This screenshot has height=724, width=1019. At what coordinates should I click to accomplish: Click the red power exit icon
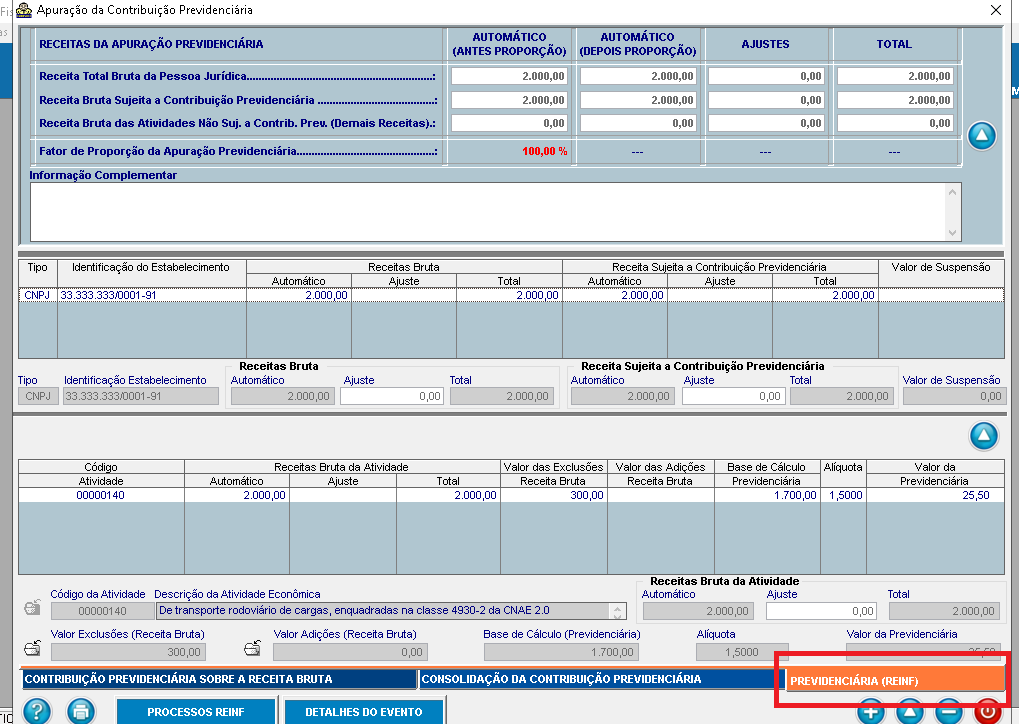(987, 712)
